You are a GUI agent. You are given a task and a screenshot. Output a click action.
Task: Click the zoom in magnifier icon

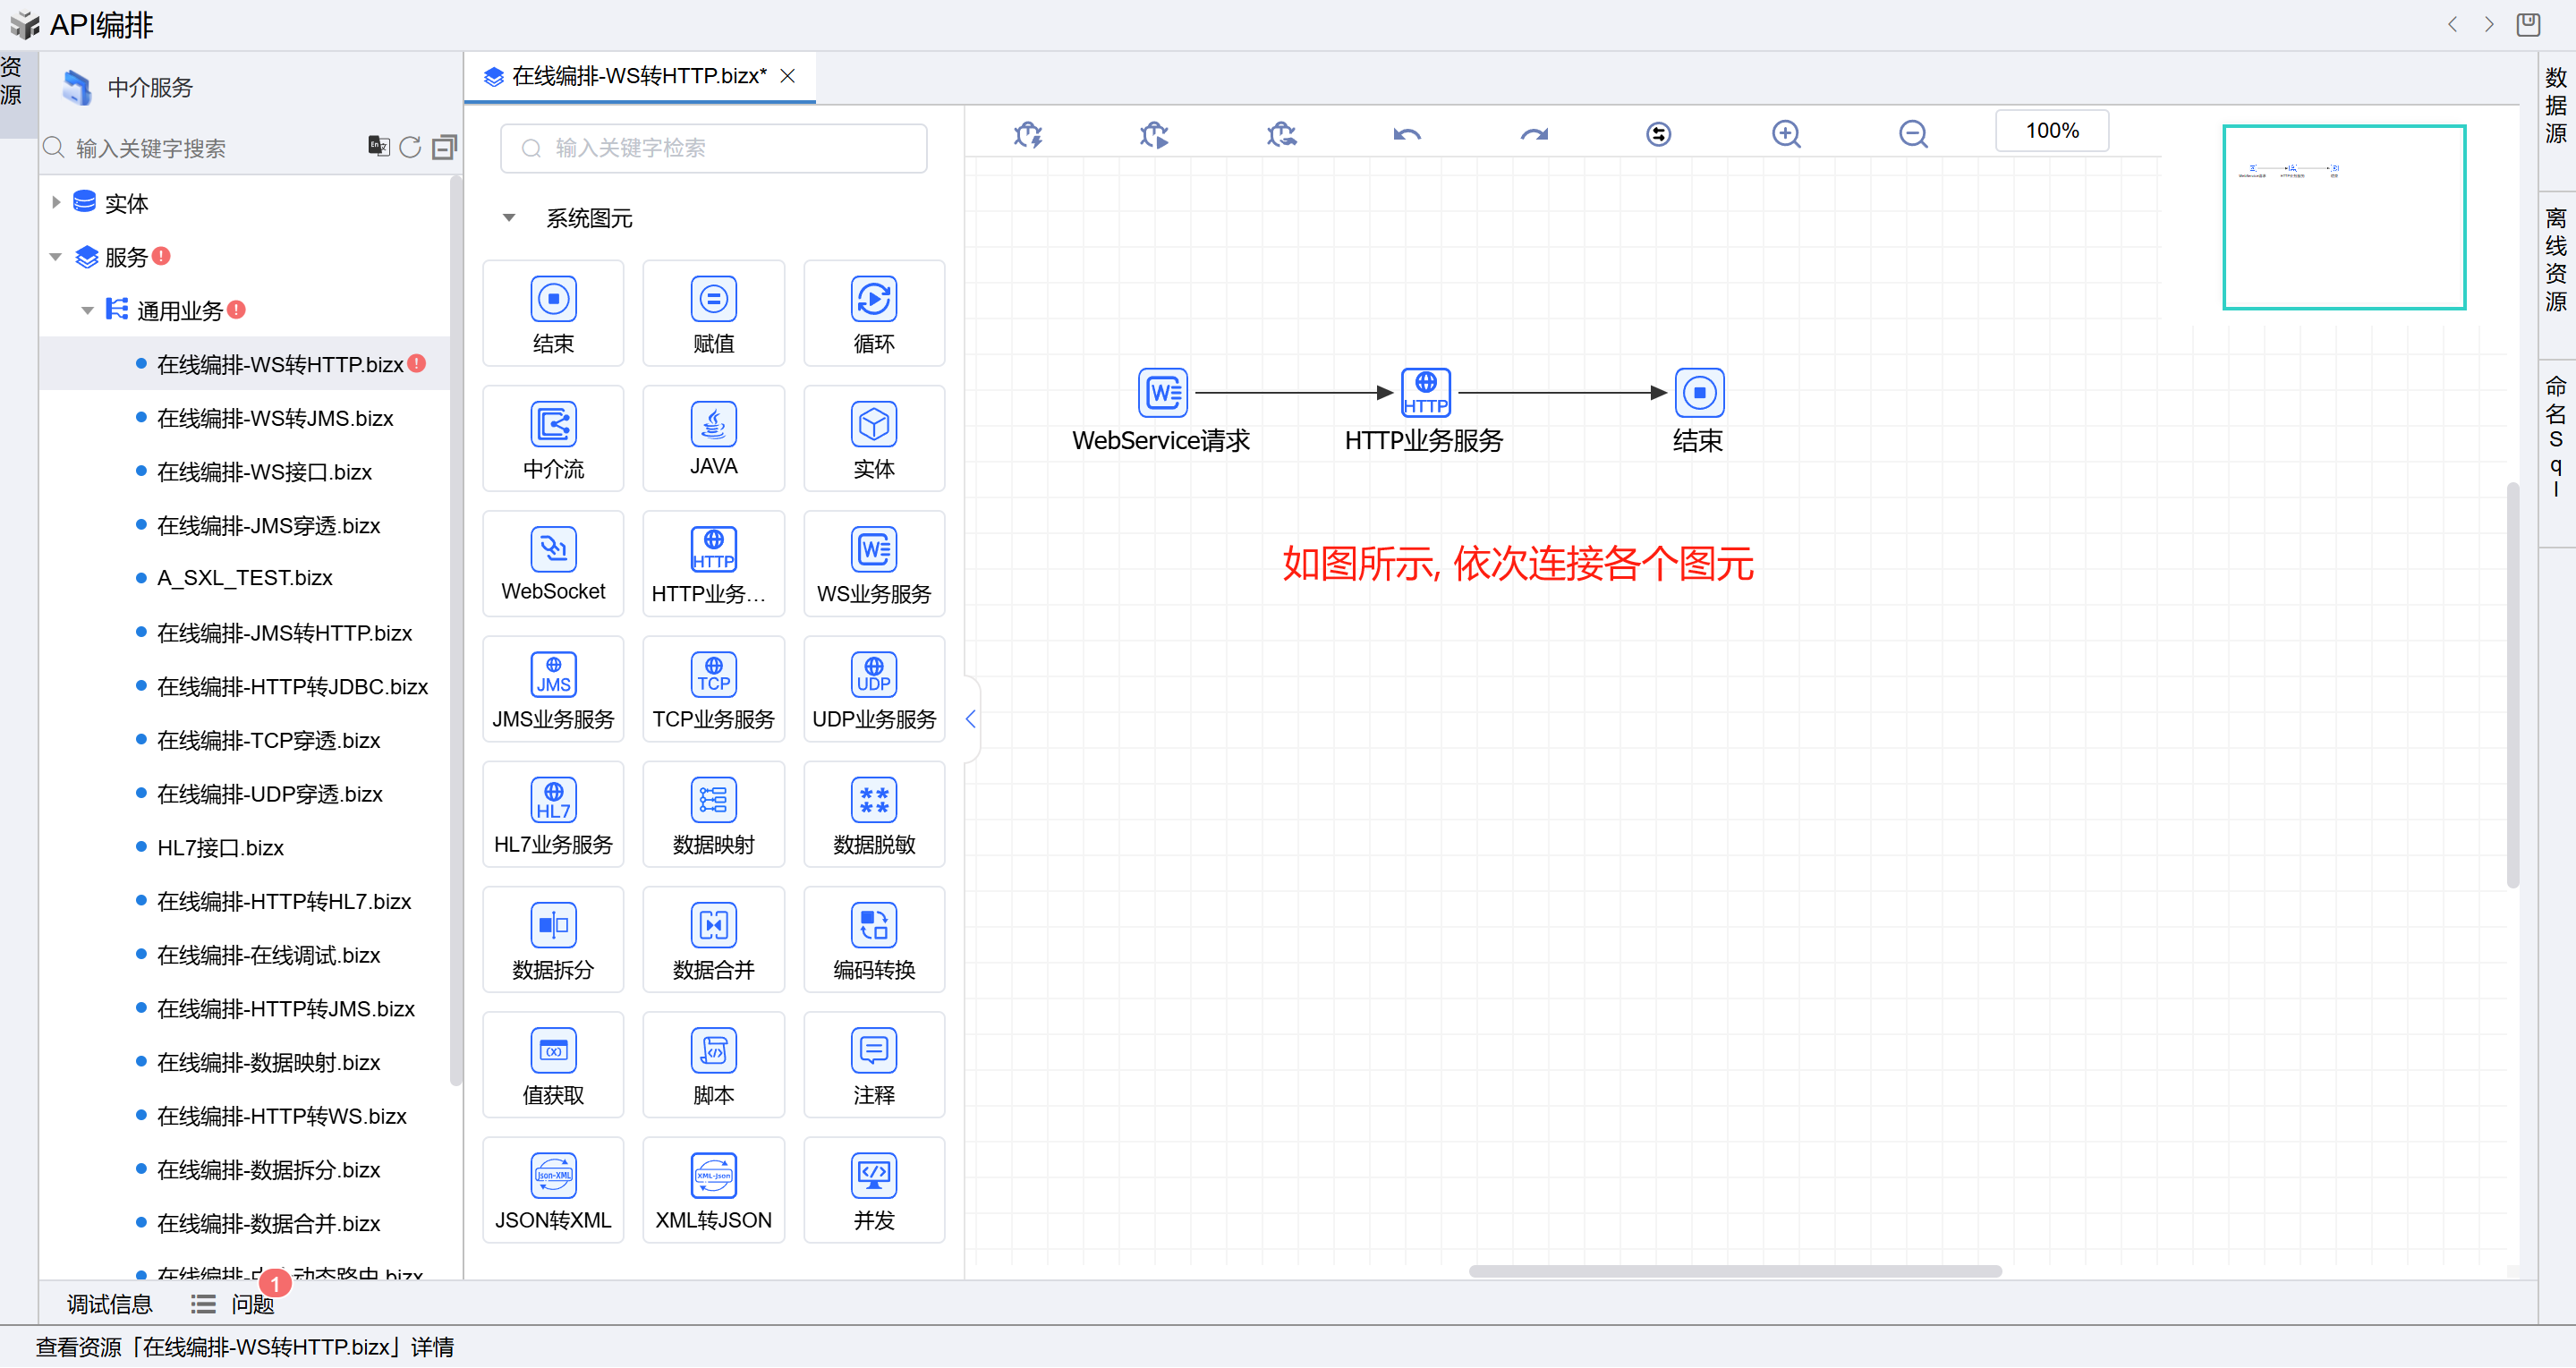[x=1786, y=134]
